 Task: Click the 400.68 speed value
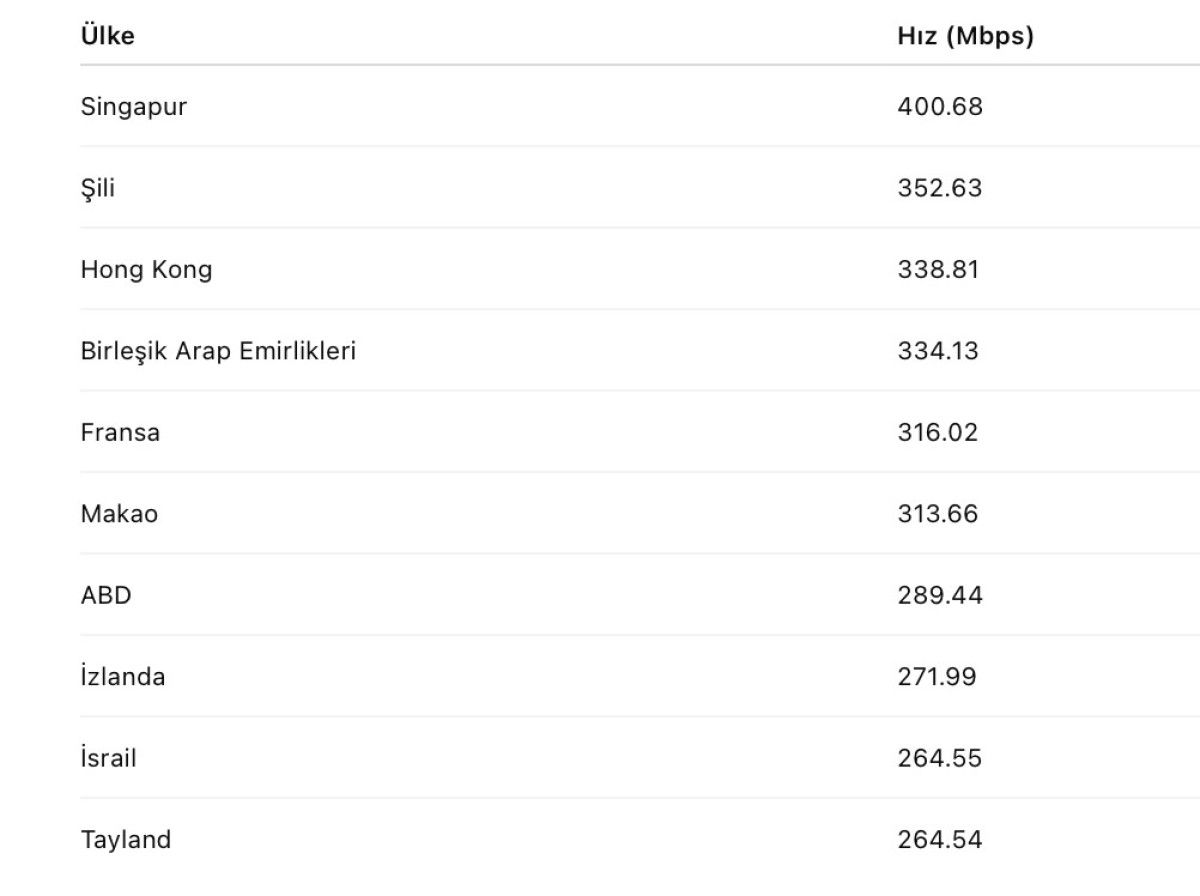pyautogui.click(x=940, y=107)
